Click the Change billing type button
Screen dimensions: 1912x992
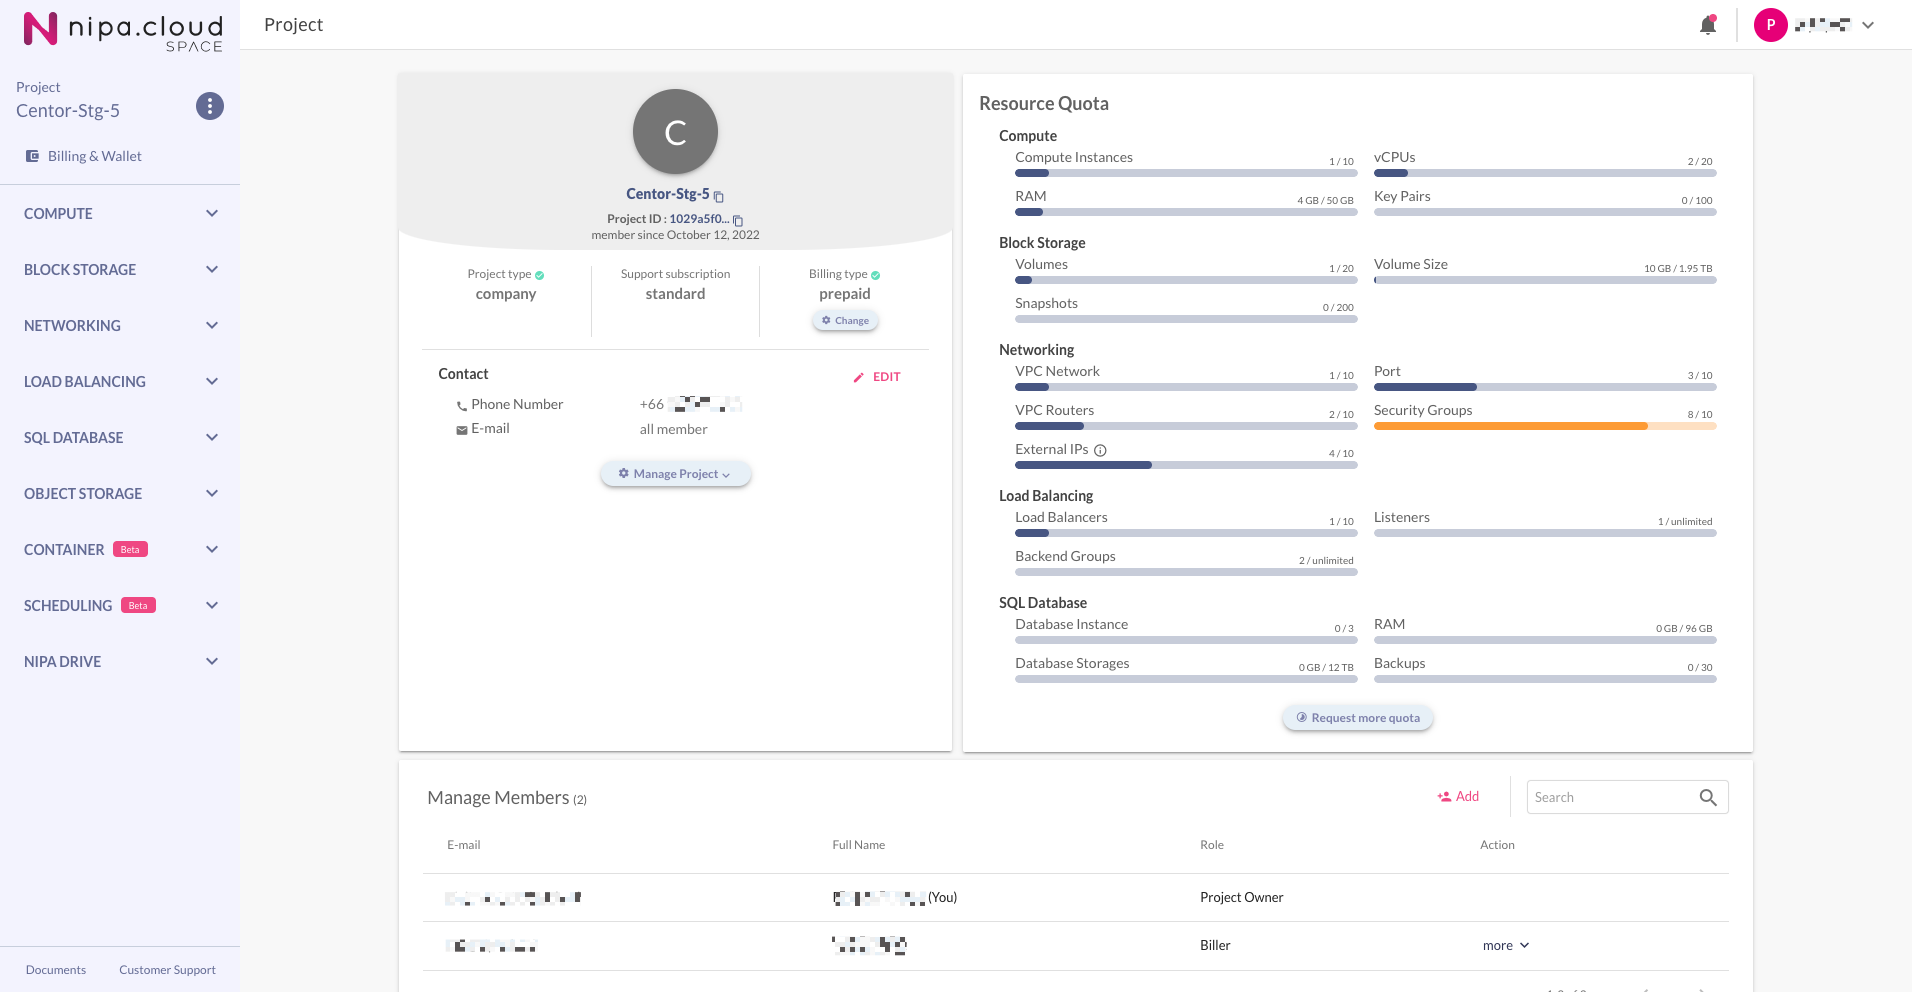click(845, 321)
